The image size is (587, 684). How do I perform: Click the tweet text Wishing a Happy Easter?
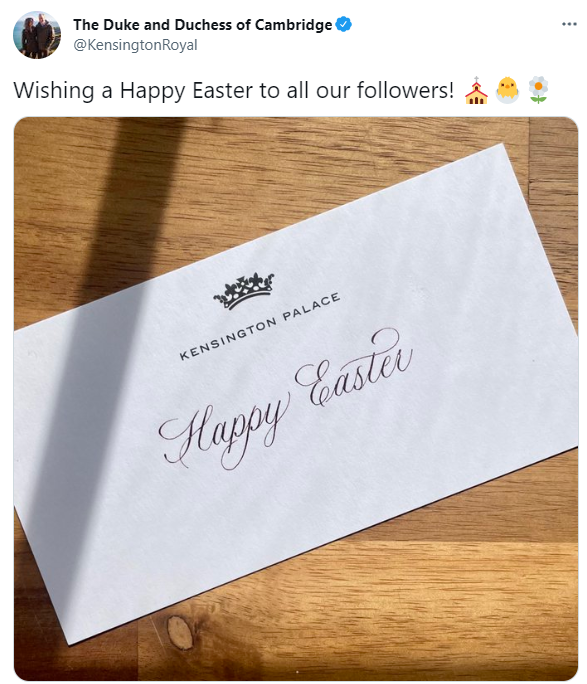tap(233, 91)
